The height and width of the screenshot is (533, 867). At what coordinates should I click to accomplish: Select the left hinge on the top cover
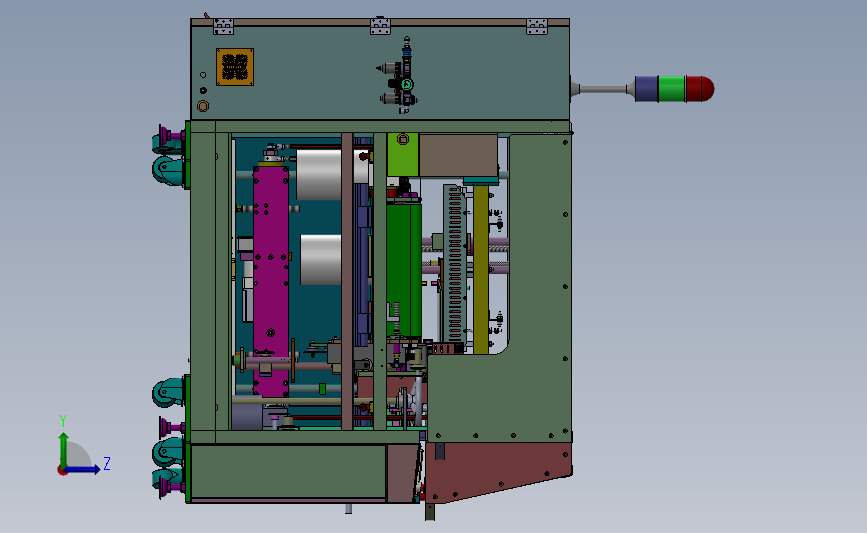click(x=223, y=26)
